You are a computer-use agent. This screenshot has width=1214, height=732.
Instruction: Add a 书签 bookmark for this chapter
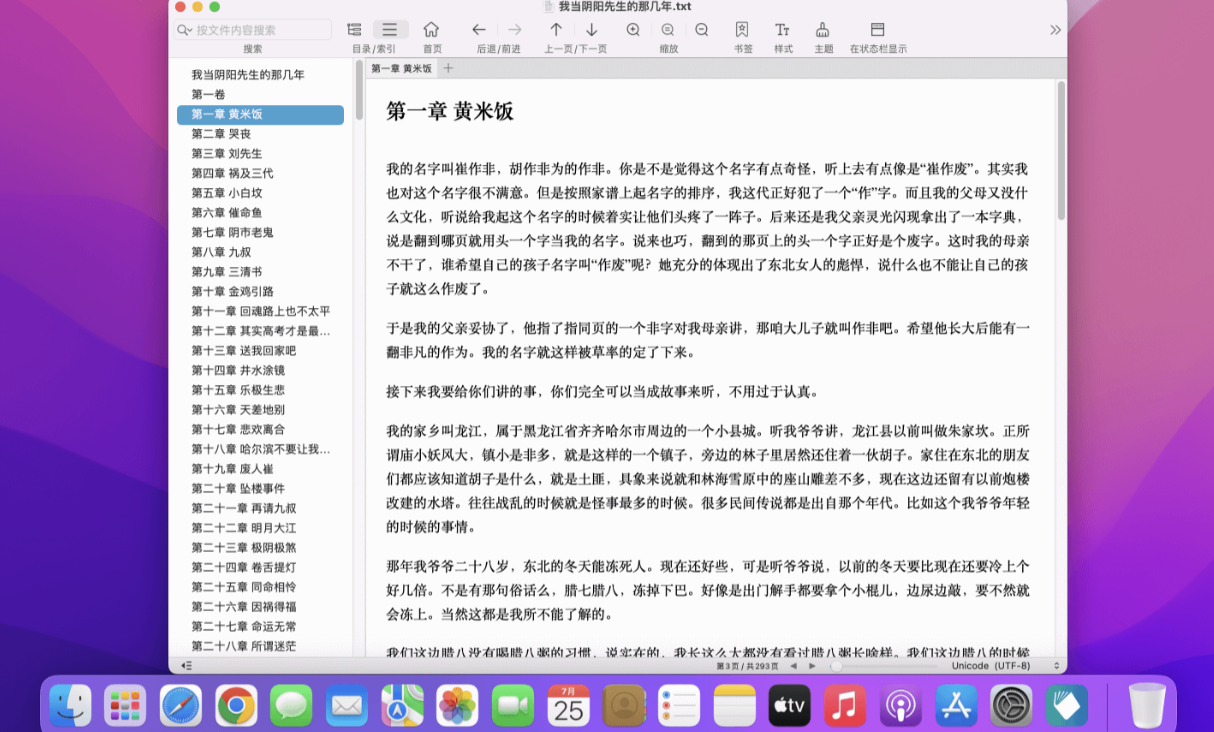point(741,29)
